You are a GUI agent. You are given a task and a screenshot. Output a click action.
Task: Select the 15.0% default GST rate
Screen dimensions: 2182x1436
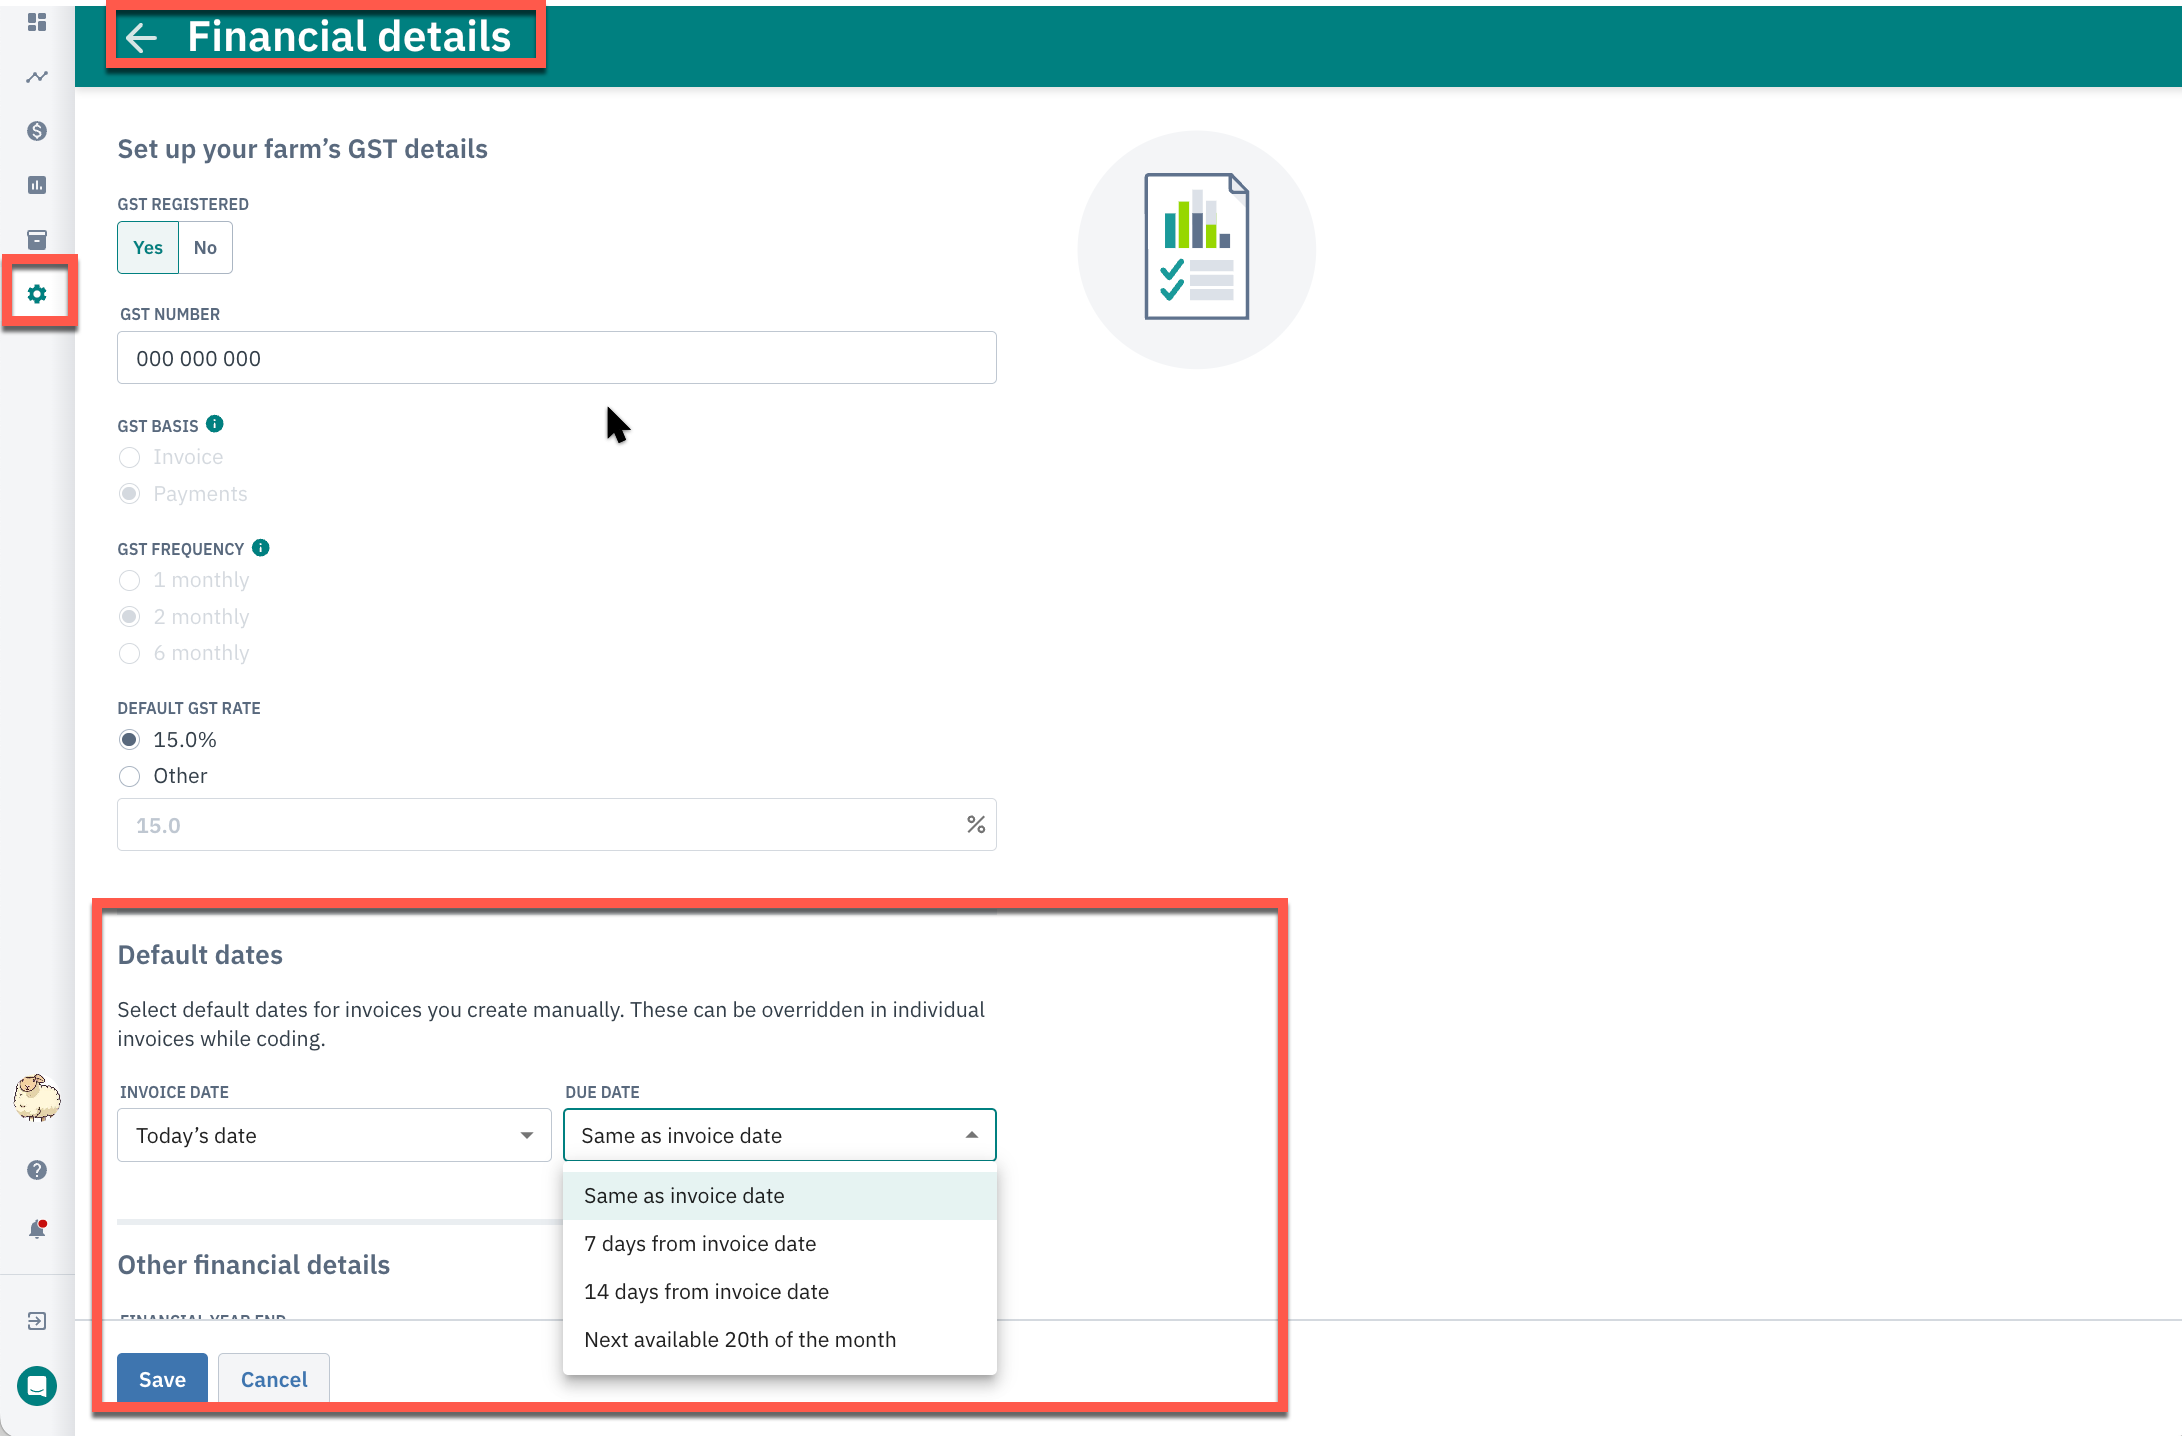[x=130, y=740]
